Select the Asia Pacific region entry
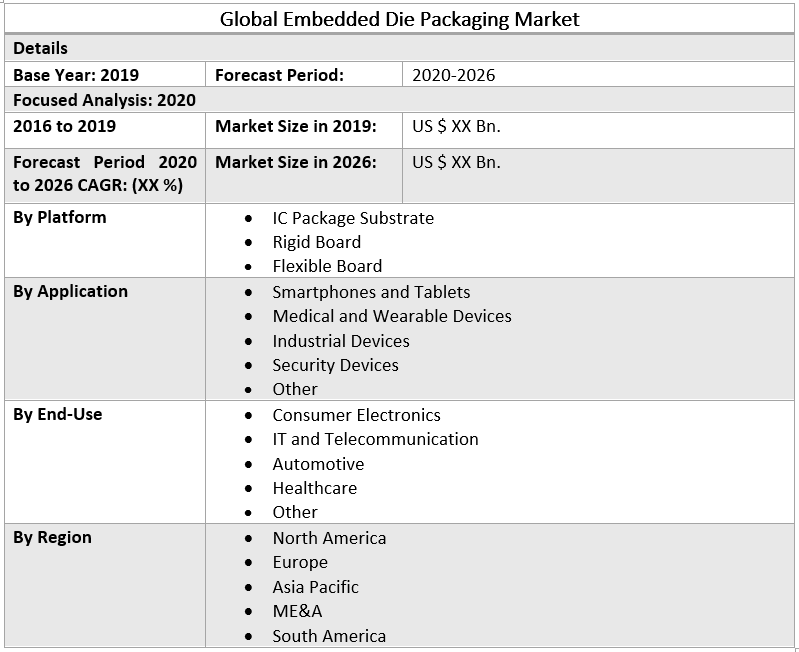 tap(315, 587)
